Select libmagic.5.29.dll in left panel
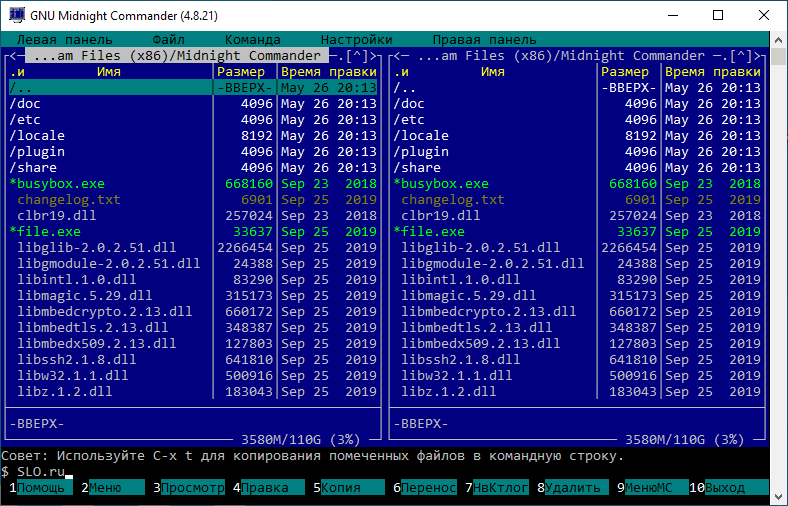Image resolution: width=788 pixels, height=506 pixels. [x=193, y=296]
